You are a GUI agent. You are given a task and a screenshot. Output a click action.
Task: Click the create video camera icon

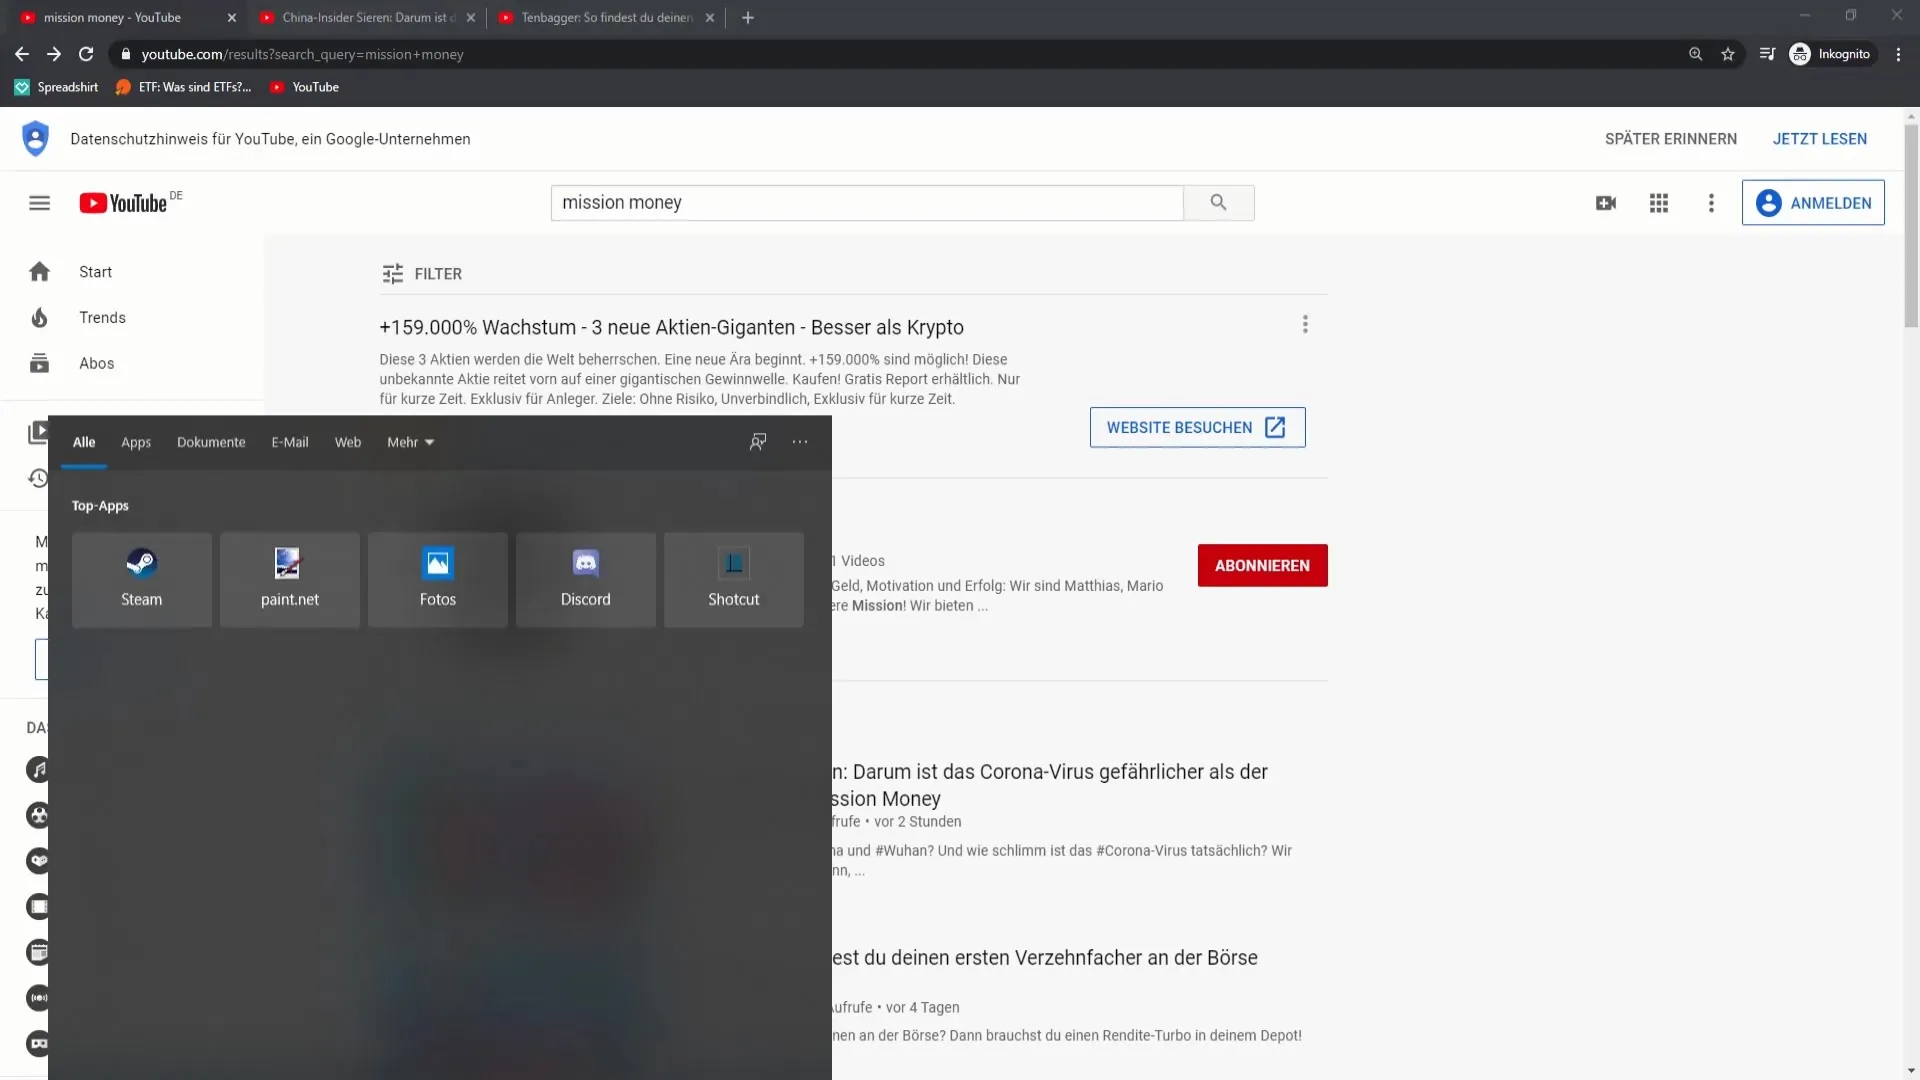1606,203
